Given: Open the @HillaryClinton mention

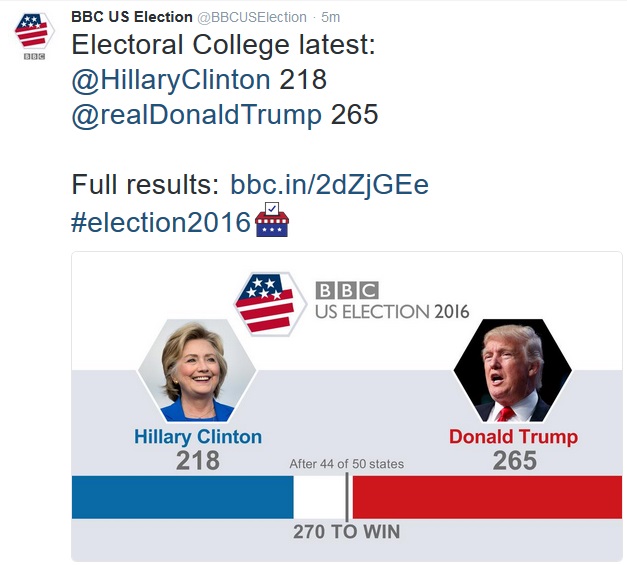Looking at the screenshot, I should [x=171, y=80].
